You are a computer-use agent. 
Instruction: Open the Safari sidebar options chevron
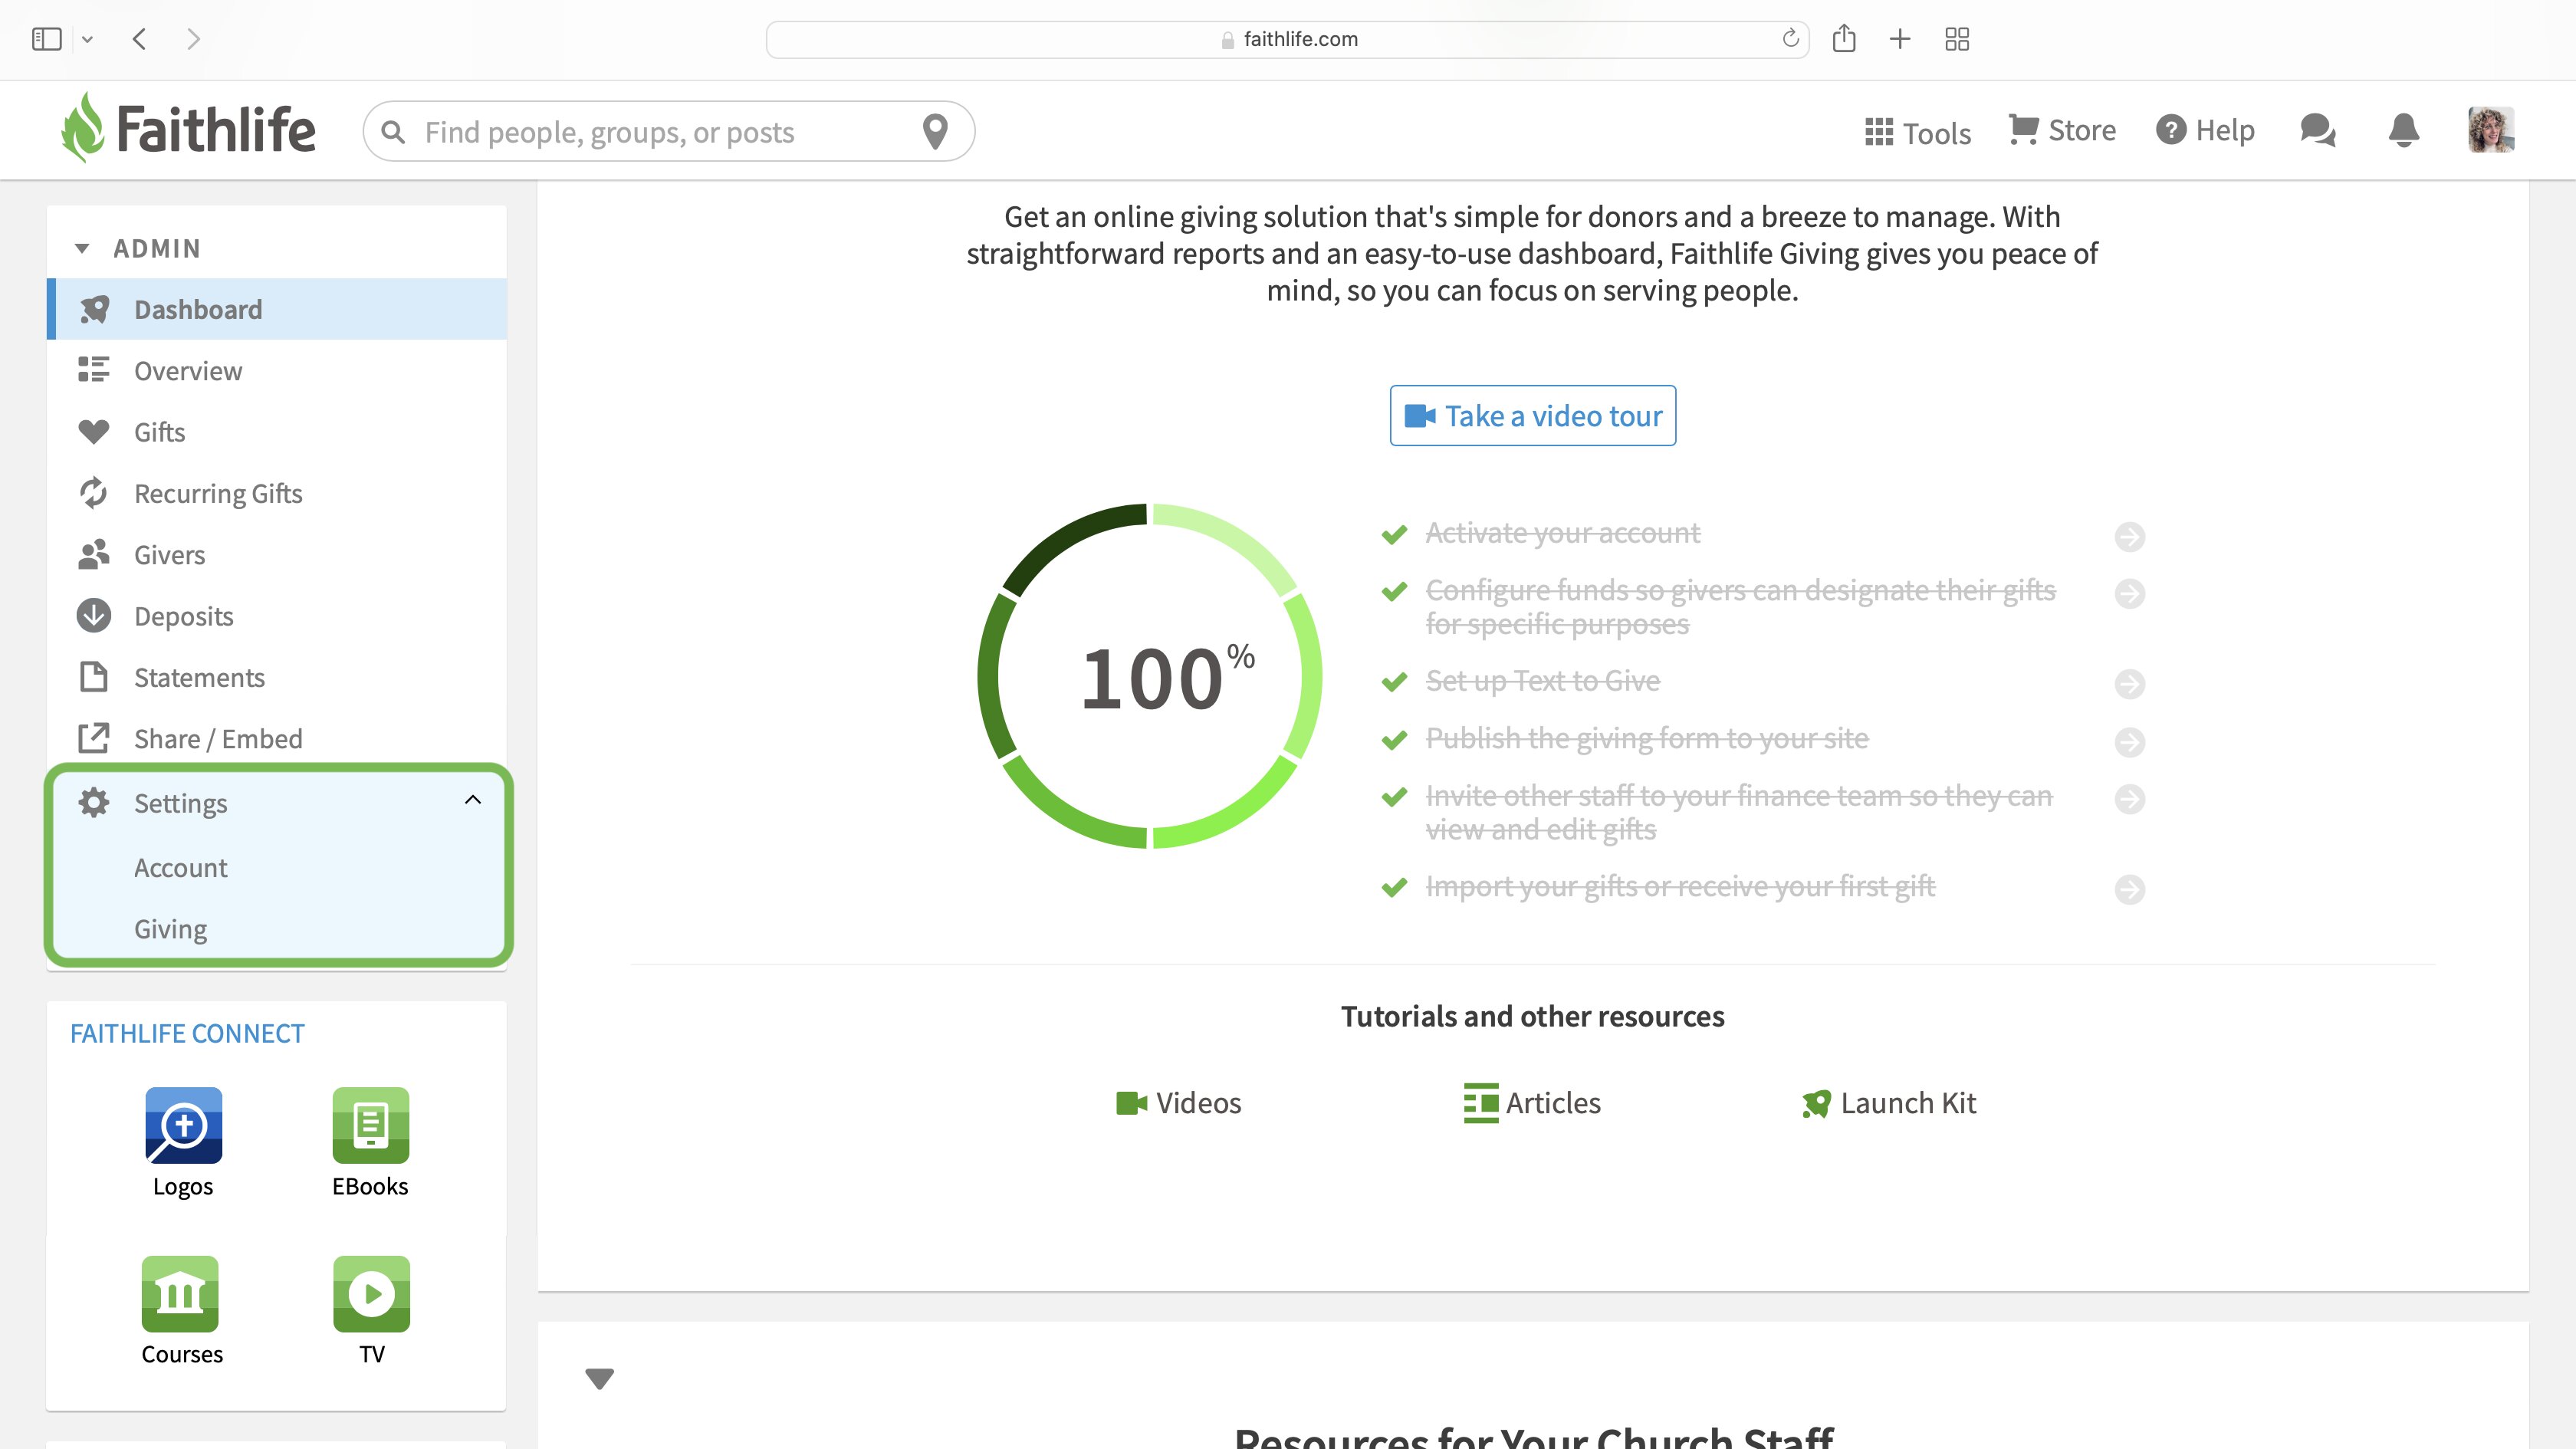pos(87,39)
